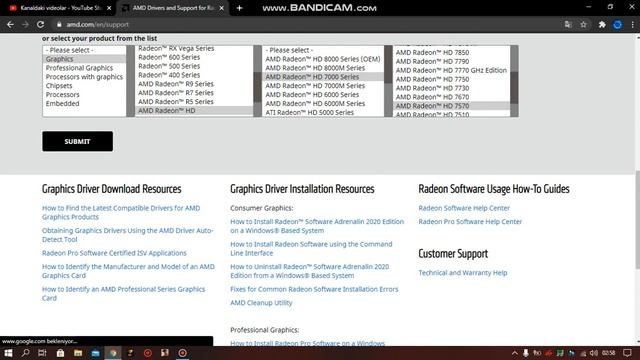Open a new browser tab
This screenshot has width=640, height=360.
pyautogui.click(x=240, y=8)
